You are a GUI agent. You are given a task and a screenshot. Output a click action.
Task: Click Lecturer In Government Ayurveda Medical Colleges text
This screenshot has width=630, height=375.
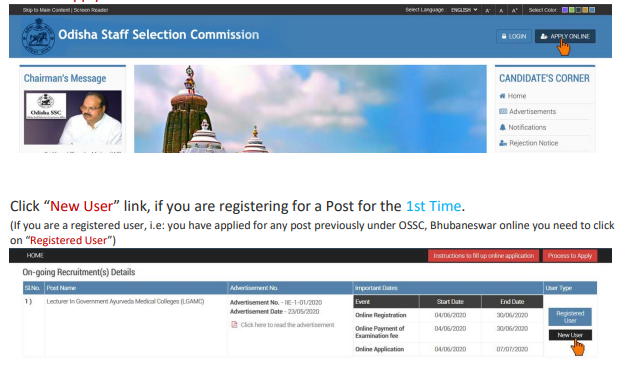point(125,301)
